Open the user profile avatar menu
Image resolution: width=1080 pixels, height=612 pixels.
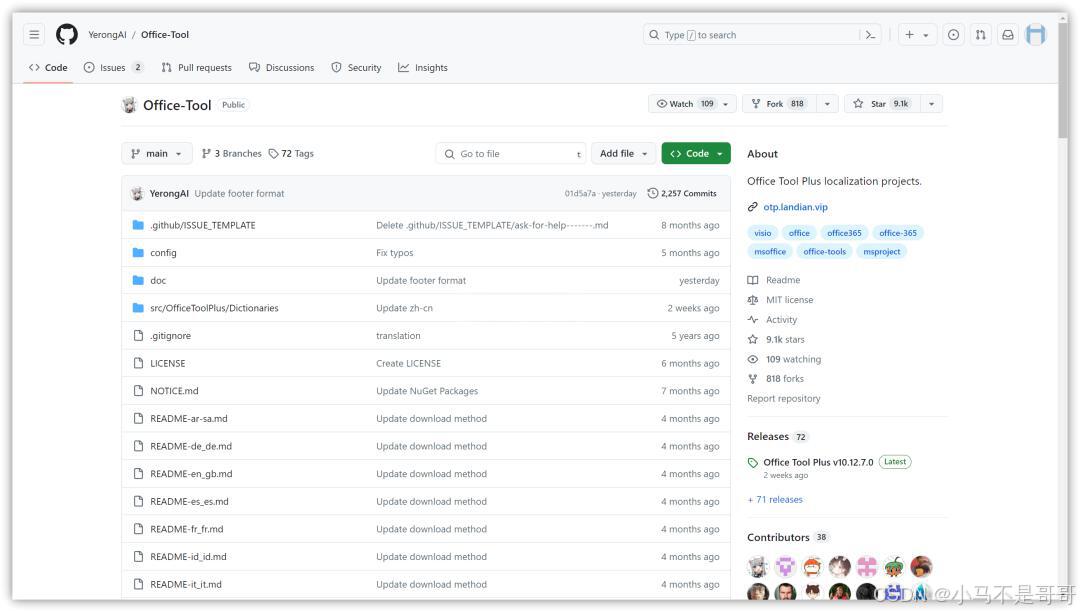(1036, 34)
